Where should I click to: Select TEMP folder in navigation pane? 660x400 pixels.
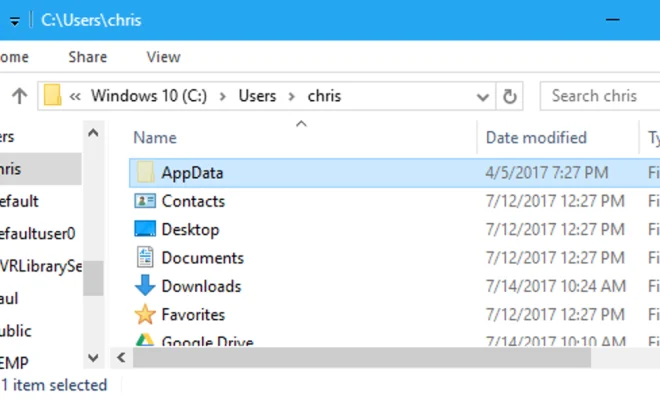tap(14, 363)
